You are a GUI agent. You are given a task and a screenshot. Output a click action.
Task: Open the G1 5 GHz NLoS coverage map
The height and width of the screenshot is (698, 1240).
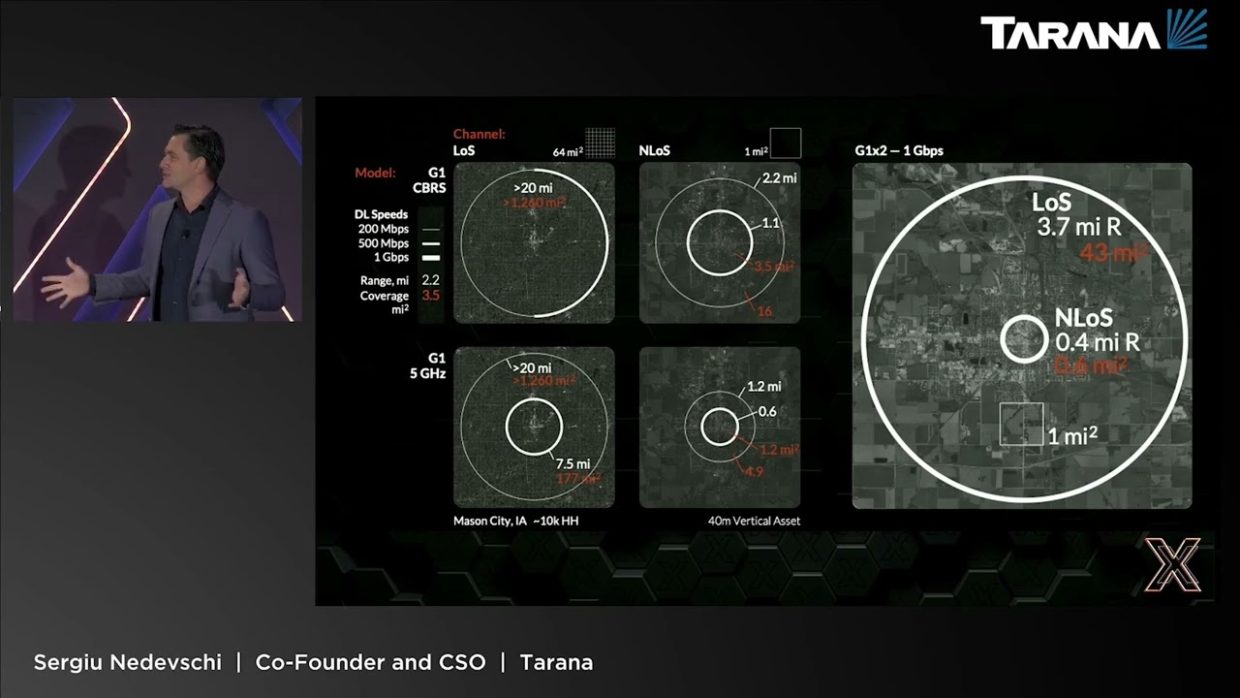719,427
